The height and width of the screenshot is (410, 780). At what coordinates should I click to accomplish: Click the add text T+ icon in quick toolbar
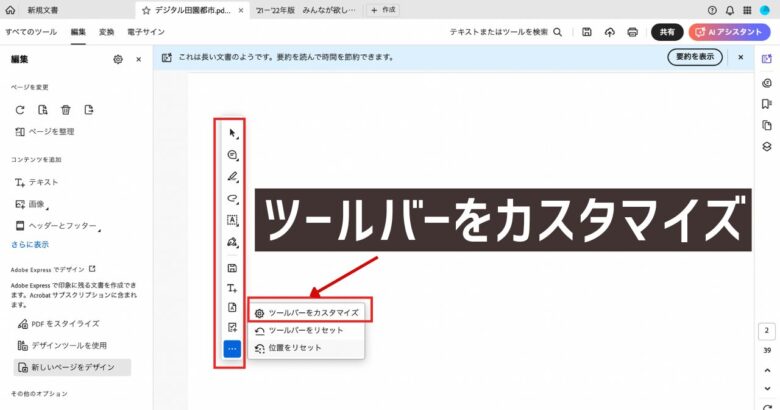click(x=232, y=288)
